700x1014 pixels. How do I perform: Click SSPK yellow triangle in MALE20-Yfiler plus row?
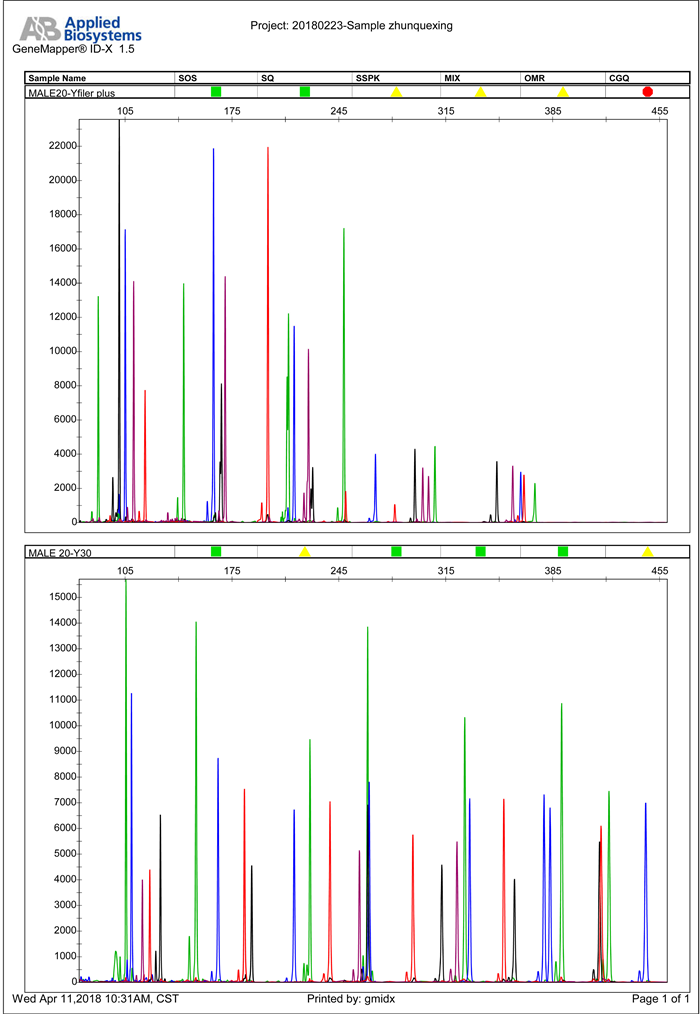point(396,92)
